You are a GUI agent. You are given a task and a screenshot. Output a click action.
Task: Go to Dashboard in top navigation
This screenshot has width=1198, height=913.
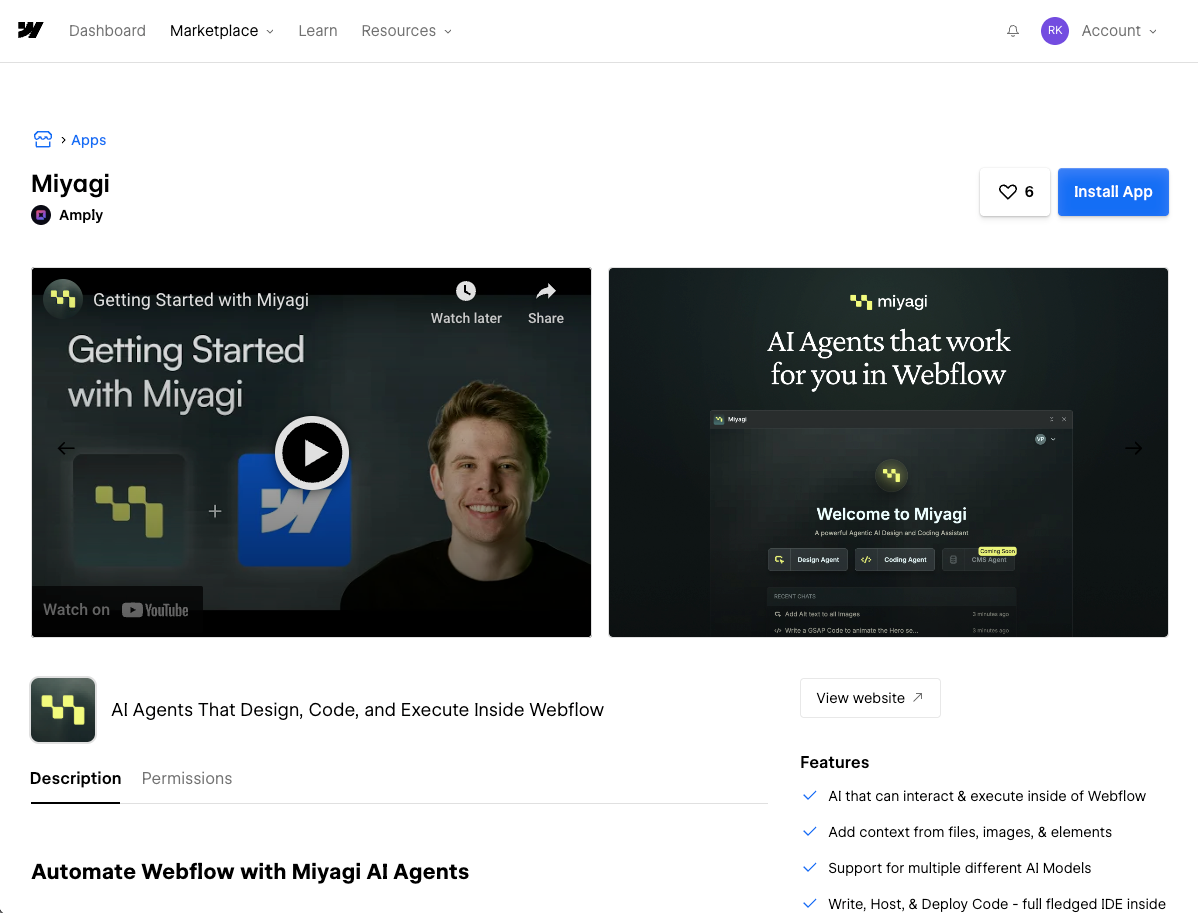click(x=107, y=31)
